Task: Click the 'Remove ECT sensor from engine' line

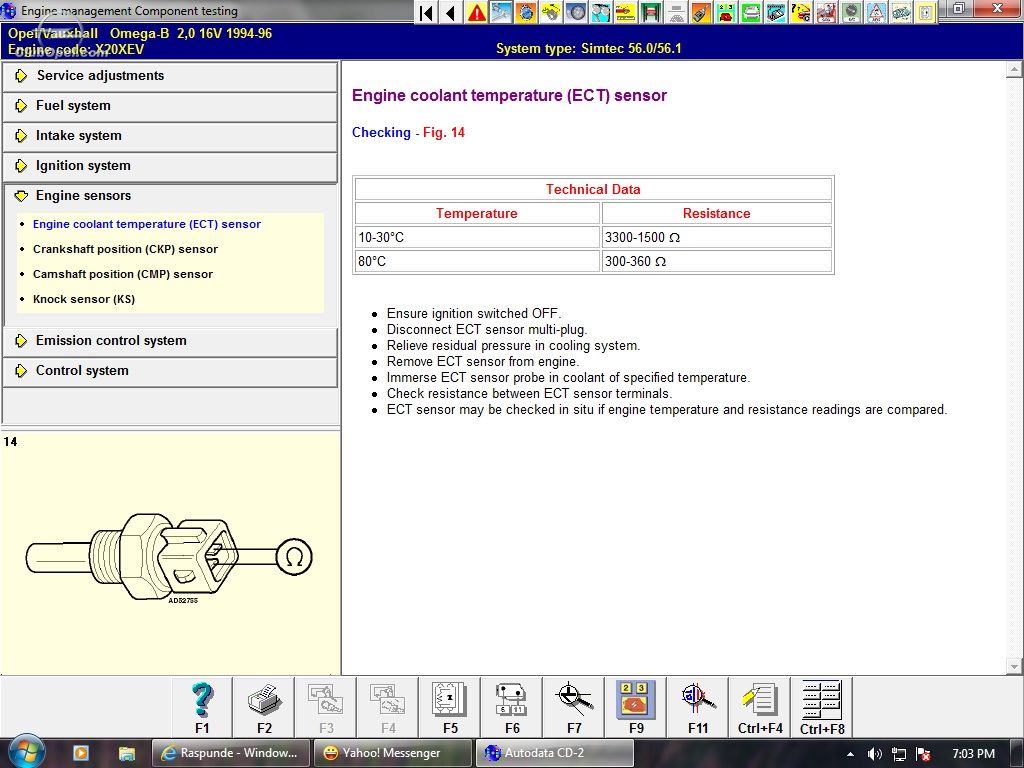Action: (x=483, y=361)
